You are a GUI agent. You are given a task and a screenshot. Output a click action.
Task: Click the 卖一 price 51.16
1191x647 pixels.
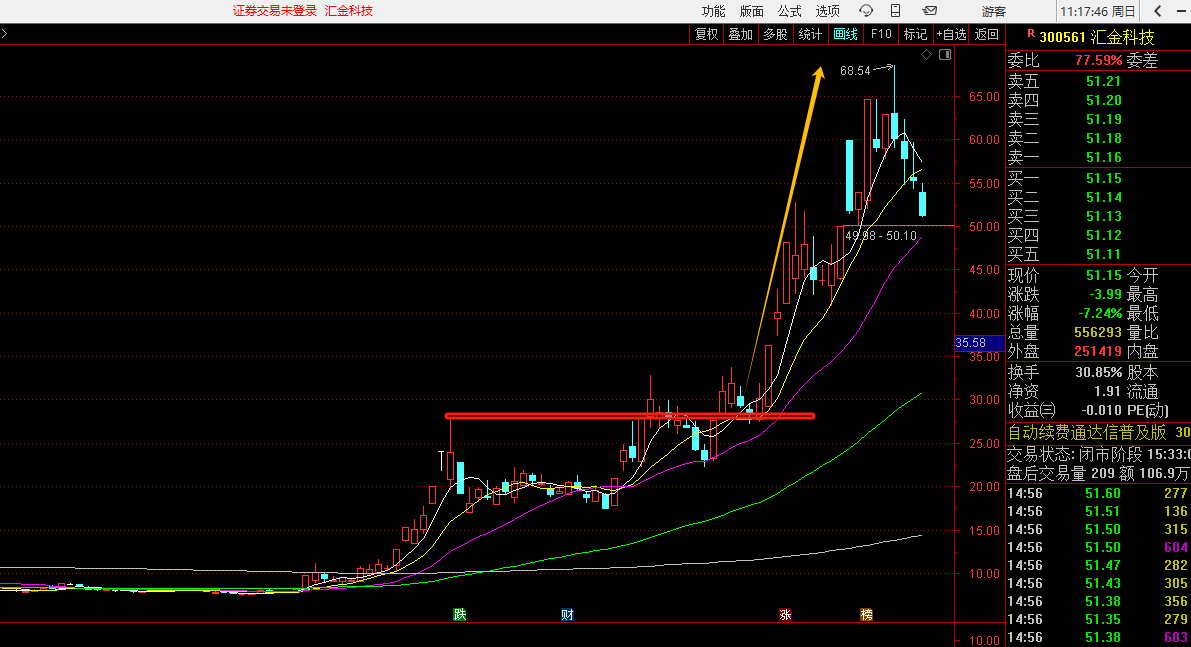point(1103,157)
